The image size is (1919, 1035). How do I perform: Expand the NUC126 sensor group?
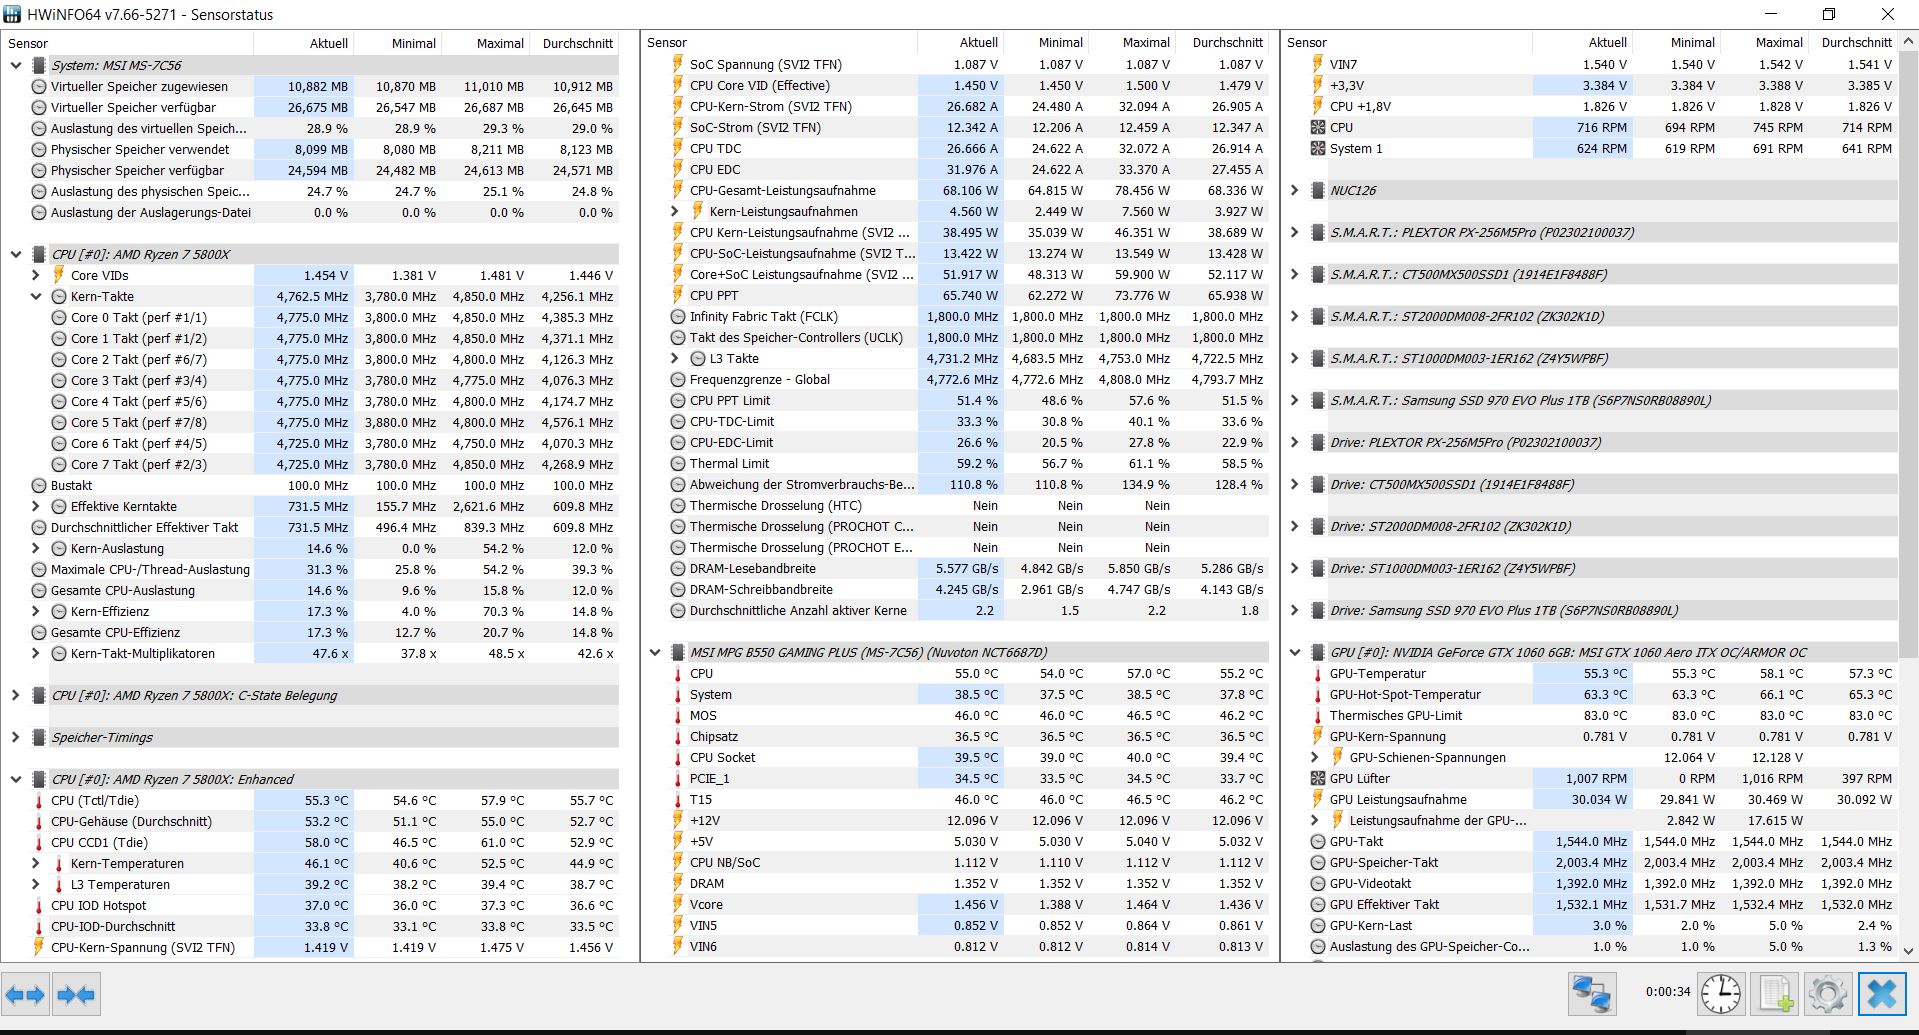click(x=1295, y=190)
